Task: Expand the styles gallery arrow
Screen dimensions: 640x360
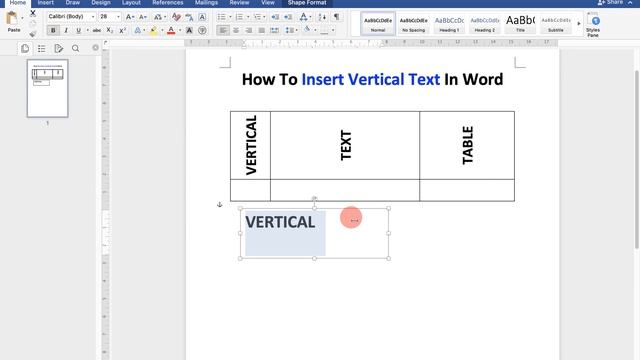Action: pyautogui.click(x=578, y=24)
